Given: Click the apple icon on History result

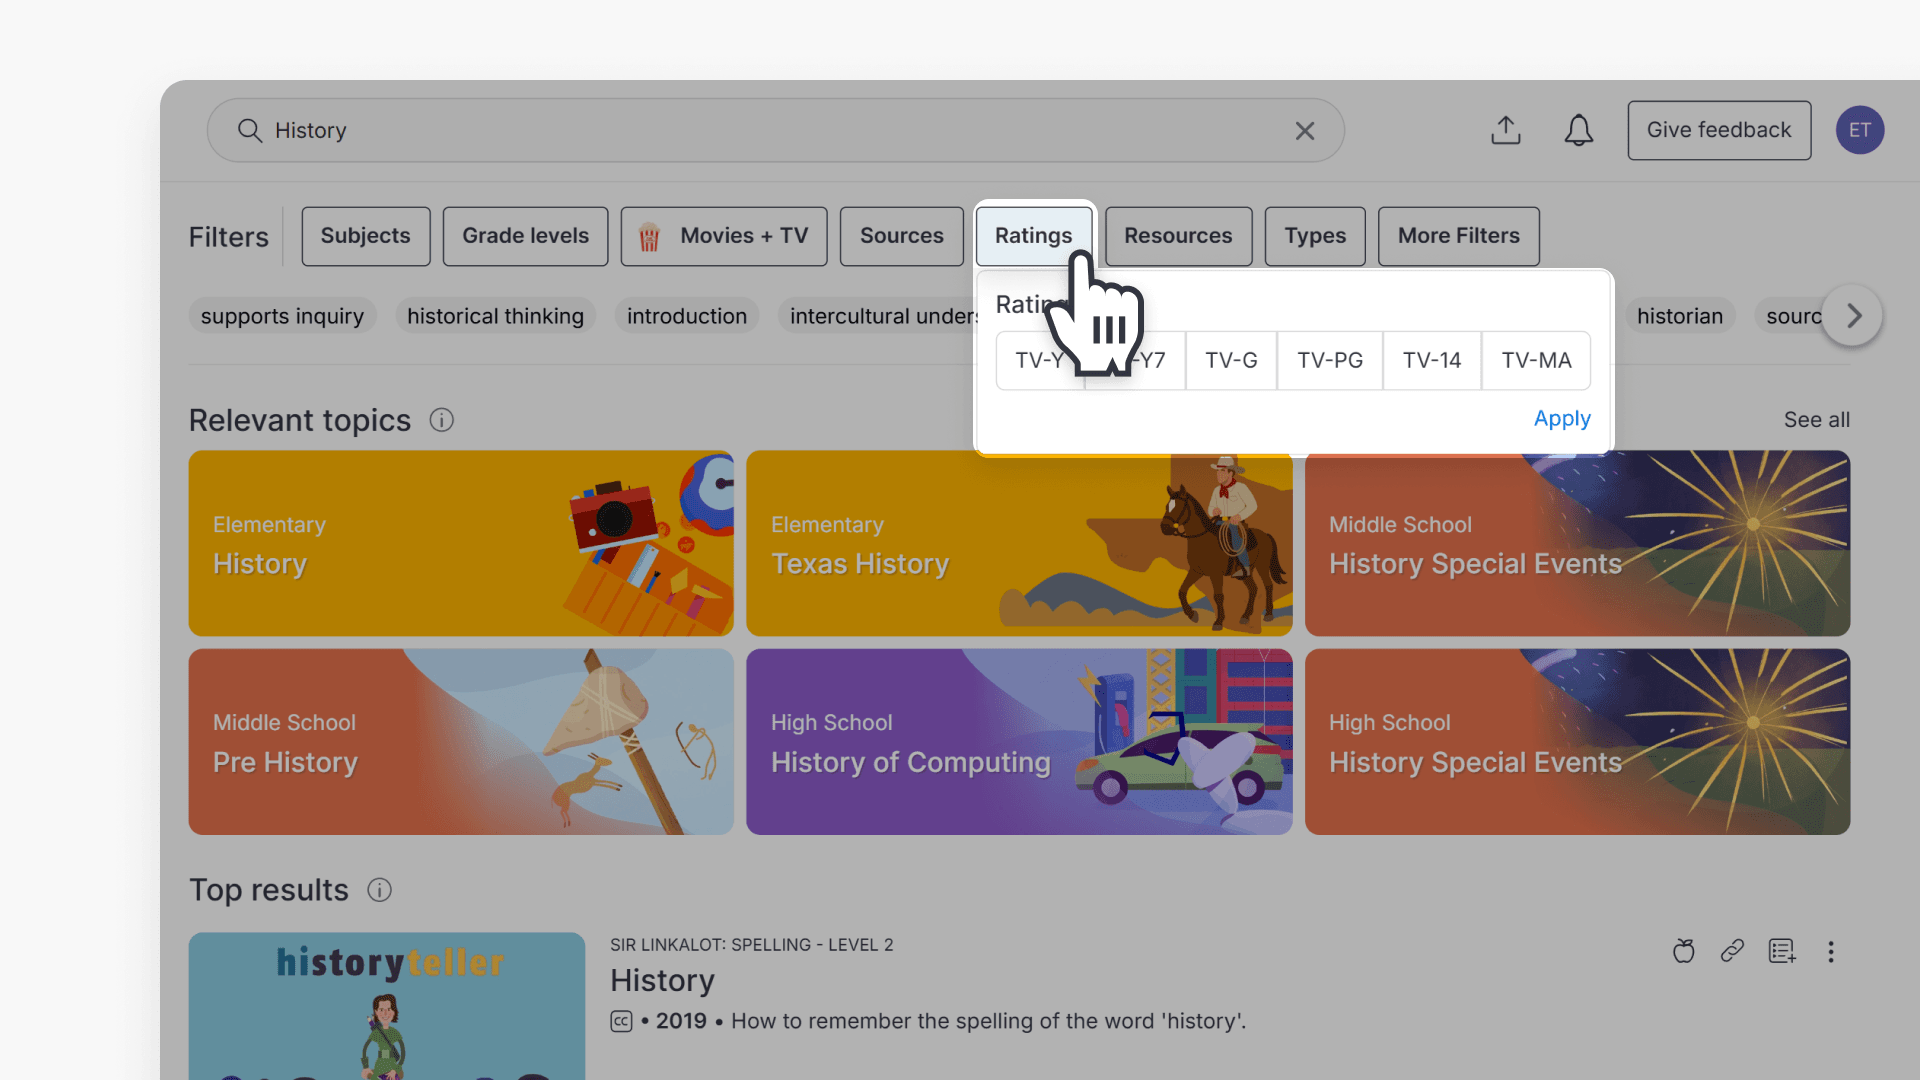Looking at the screenshot, I should pyautogui.click(x=1683, y=951).
